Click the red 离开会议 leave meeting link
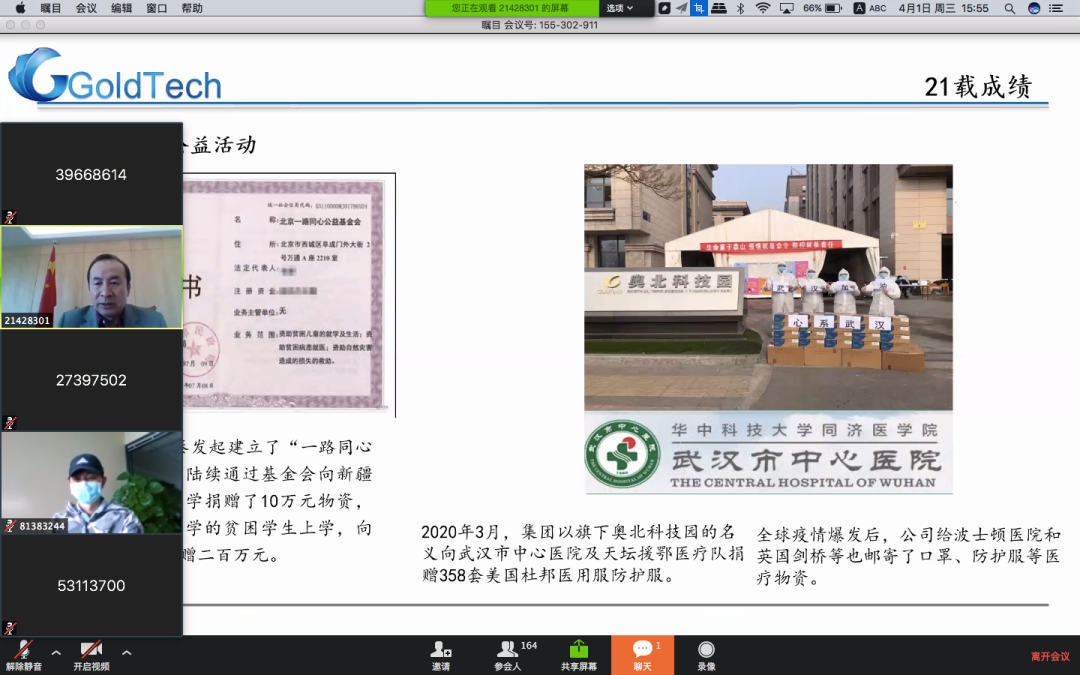This screenshot has height=675, width=1080. click(1050, 656)
